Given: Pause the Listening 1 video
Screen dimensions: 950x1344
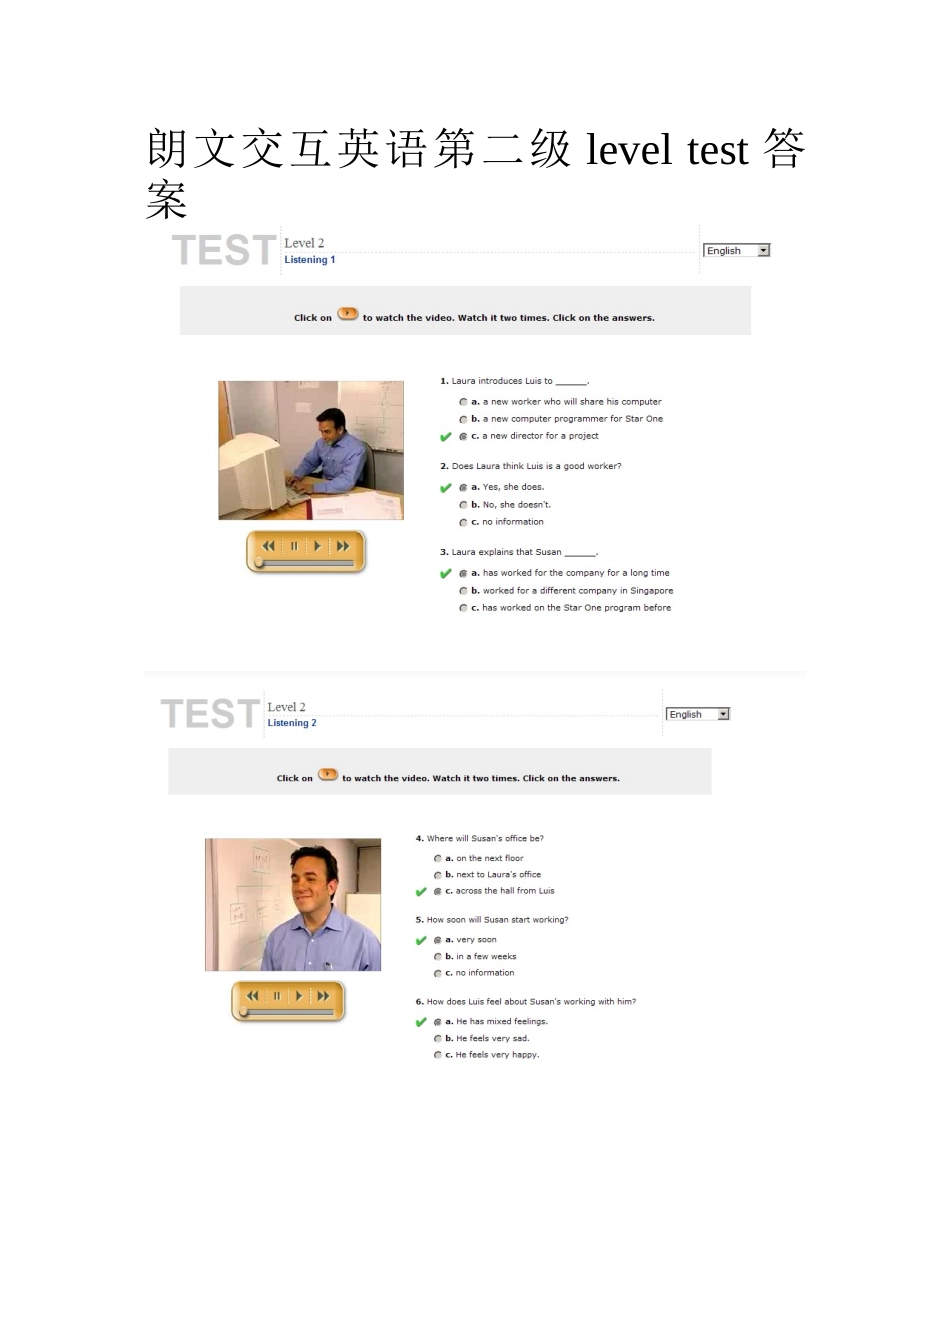Looking at the screenshot, I should pos(294,546).
